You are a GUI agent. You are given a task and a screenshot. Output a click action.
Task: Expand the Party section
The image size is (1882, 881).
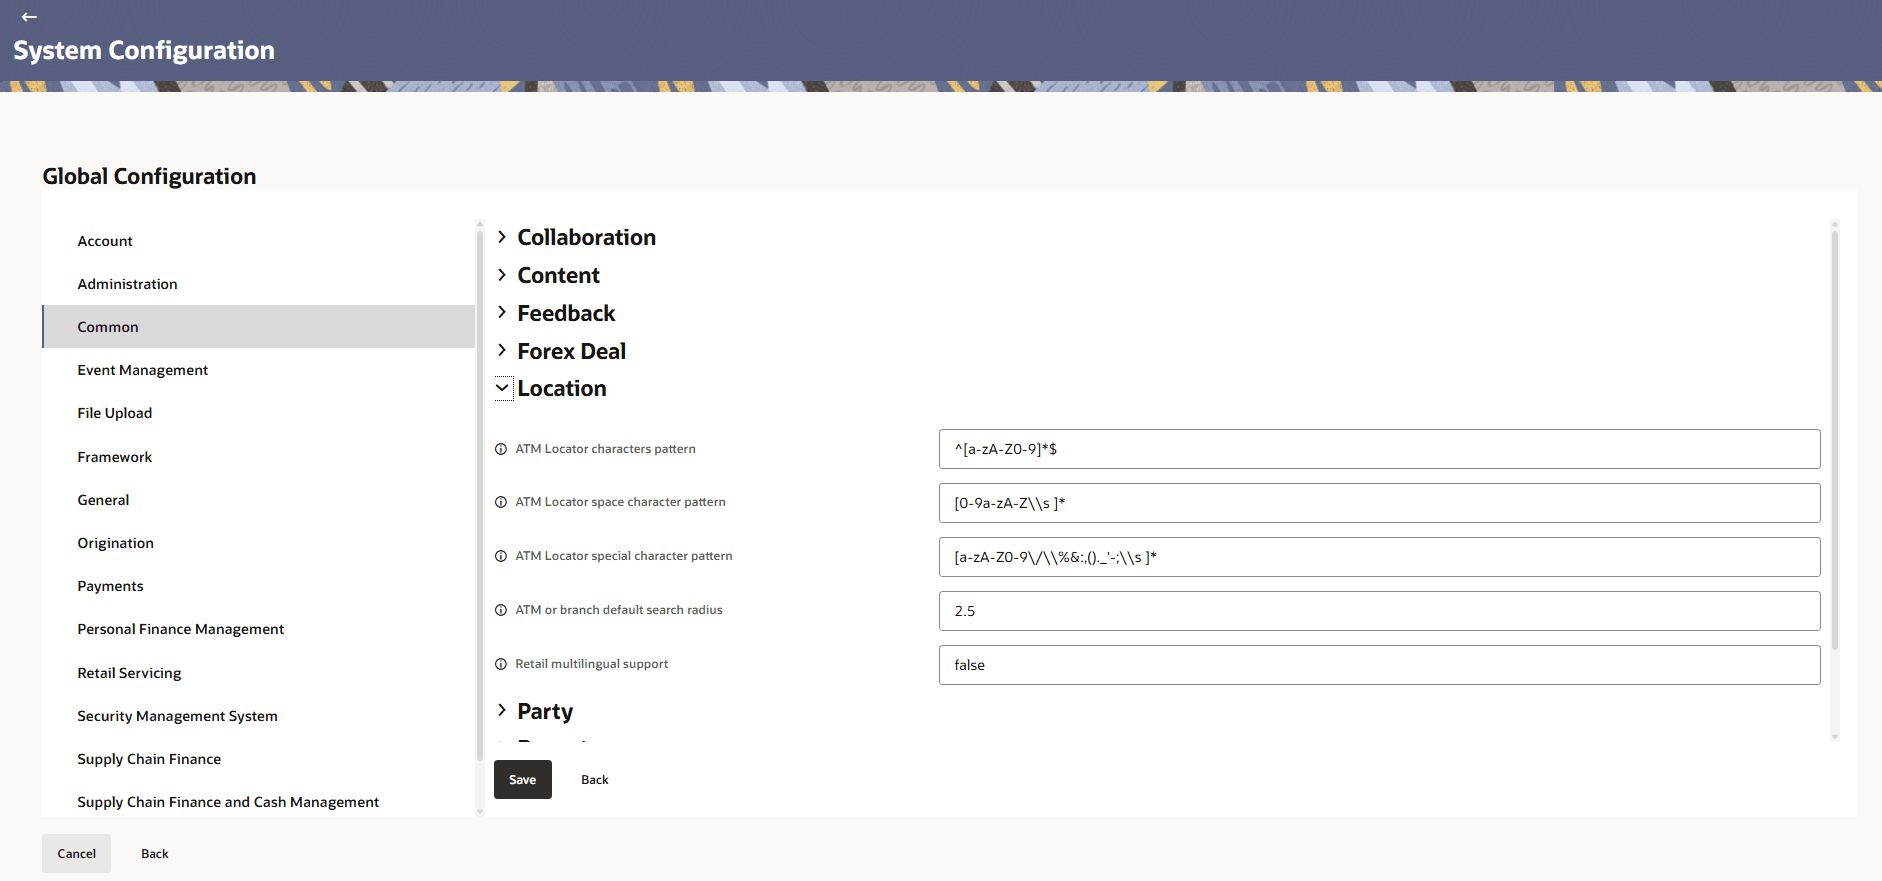tap(502, 710)
